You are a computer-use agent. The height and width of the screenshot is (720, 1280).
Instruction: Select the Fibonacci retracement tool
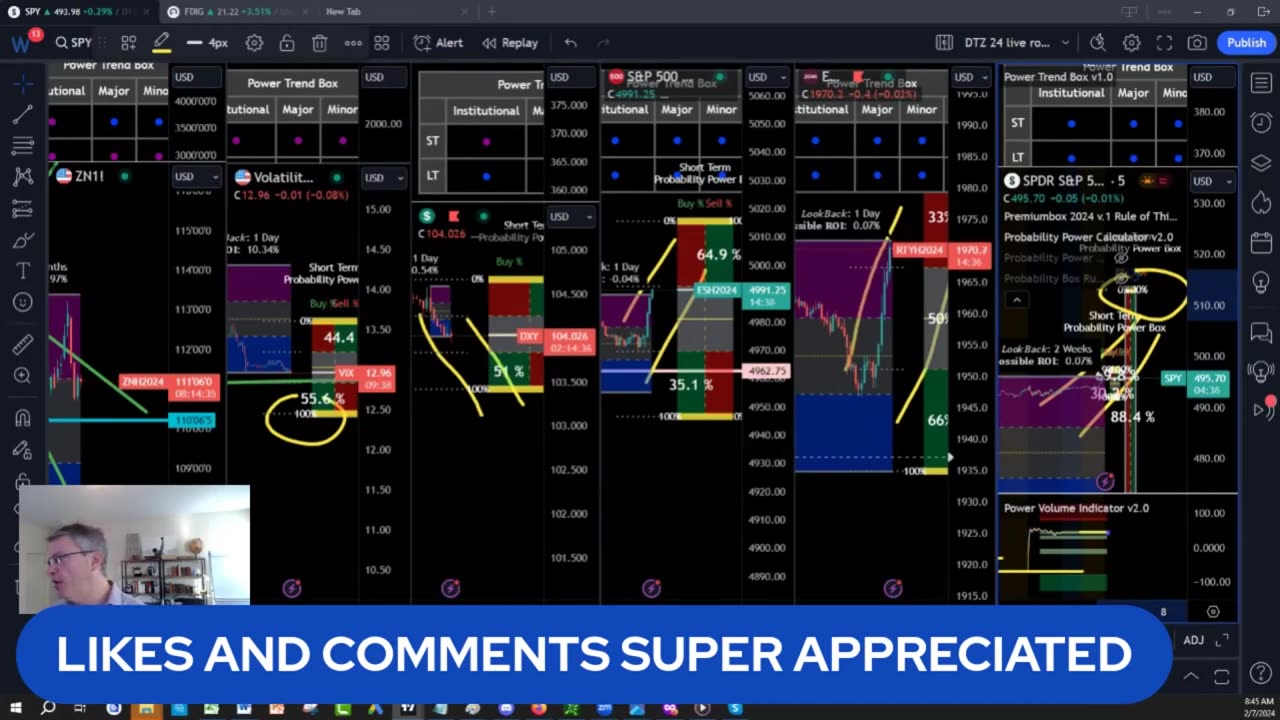tap(22, 146)
